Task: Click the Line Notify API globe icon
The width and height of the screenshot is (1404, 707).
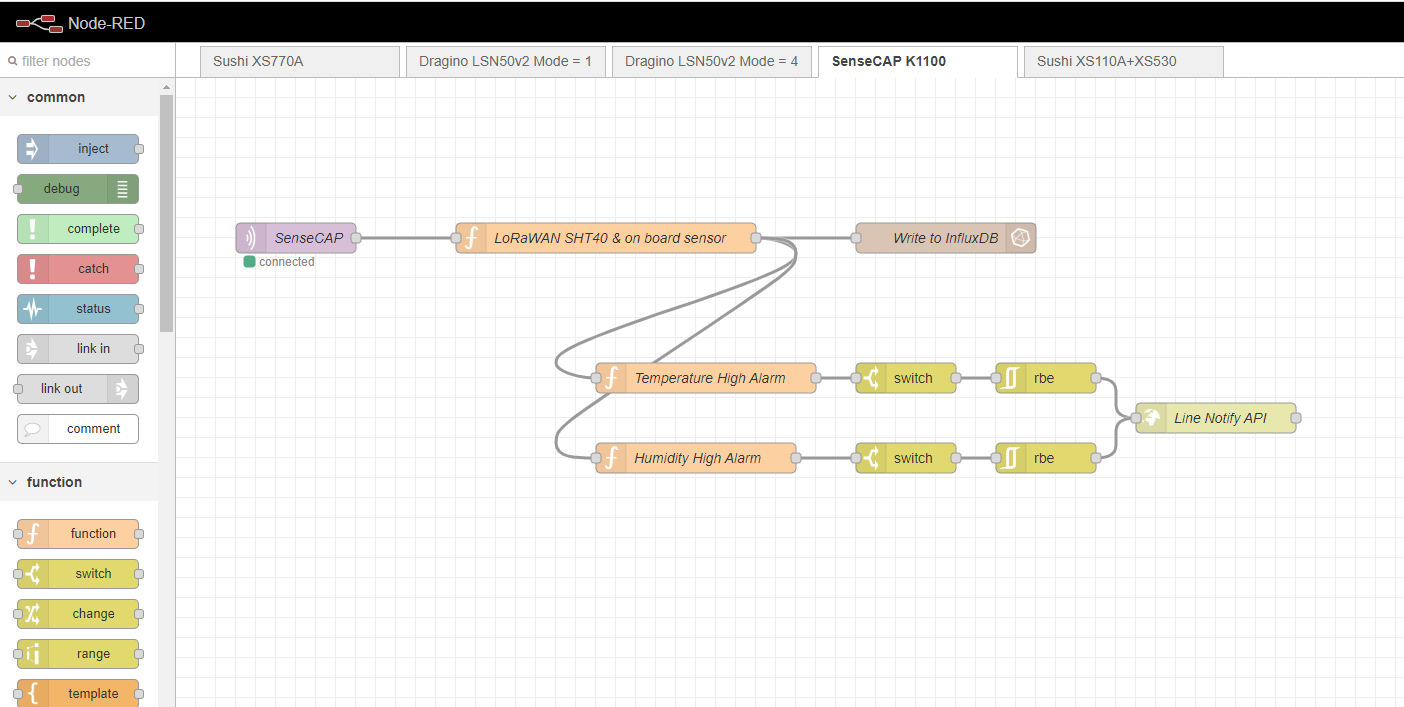Action: pos(1151,418)
